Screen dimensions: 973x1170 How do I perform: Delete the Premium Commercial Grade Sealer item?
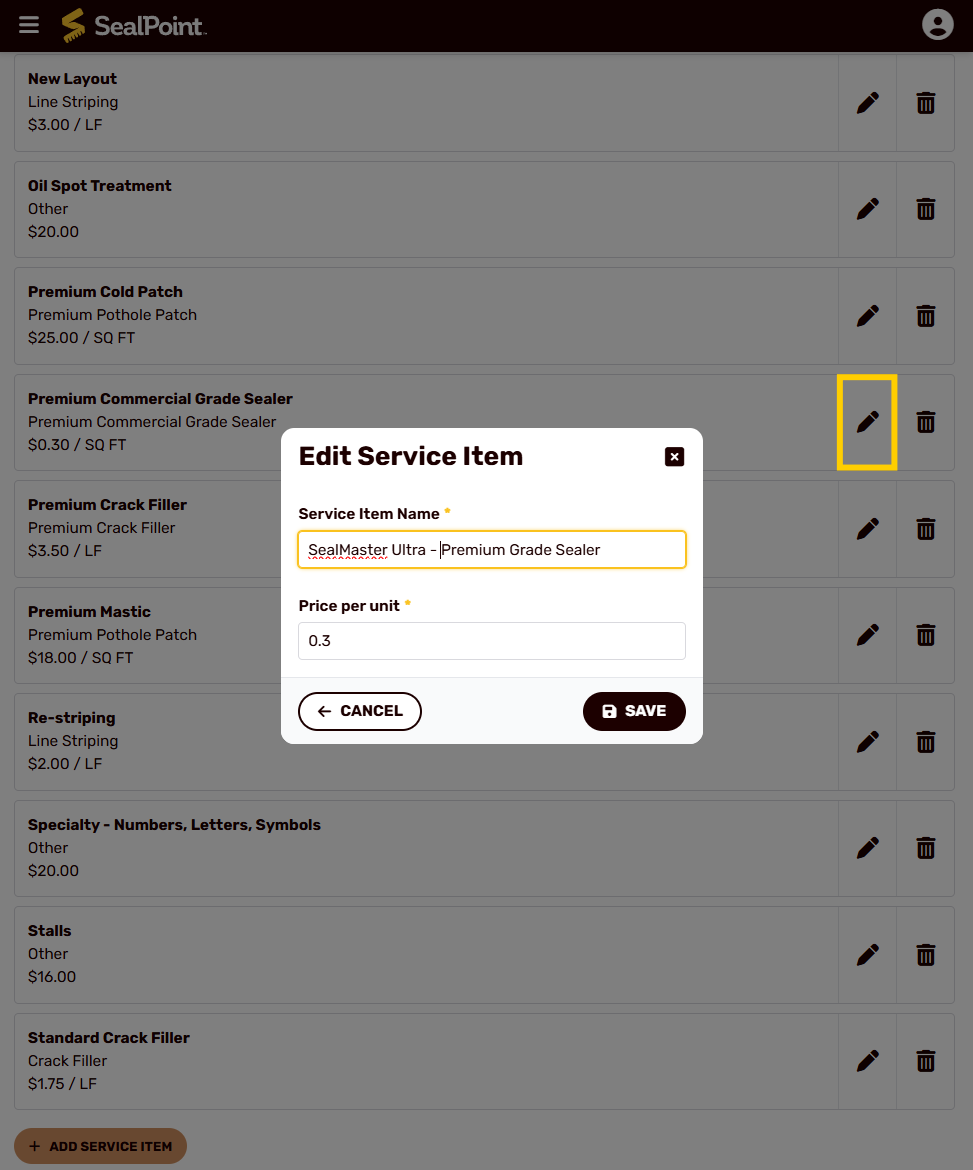925,422
